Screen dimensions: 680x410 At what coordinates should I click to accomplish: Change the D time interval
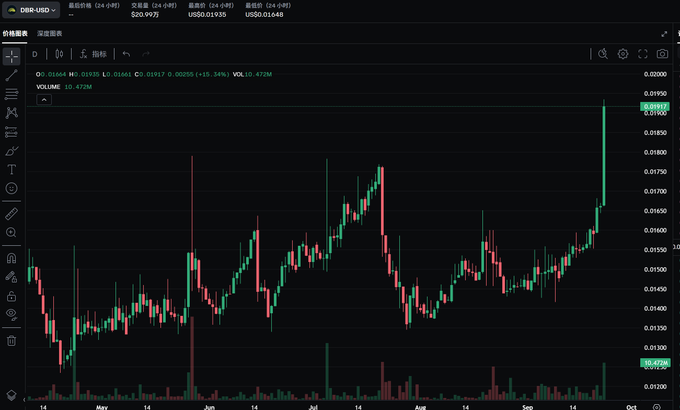pyautogui.click(x=35, y=54)
